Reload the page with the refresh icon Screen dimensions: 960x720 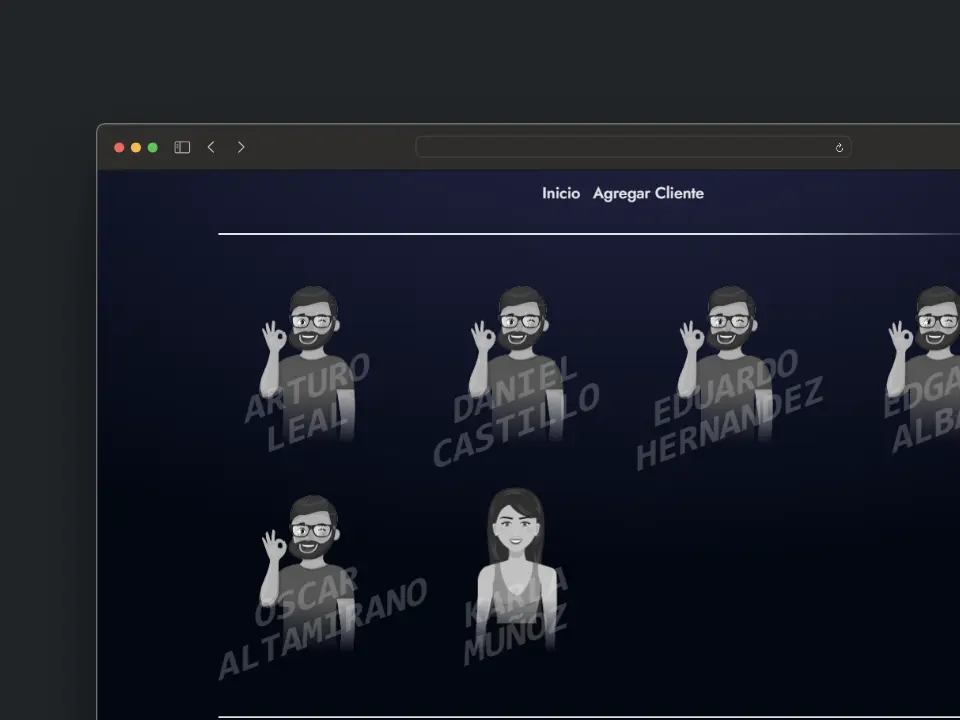839,147
